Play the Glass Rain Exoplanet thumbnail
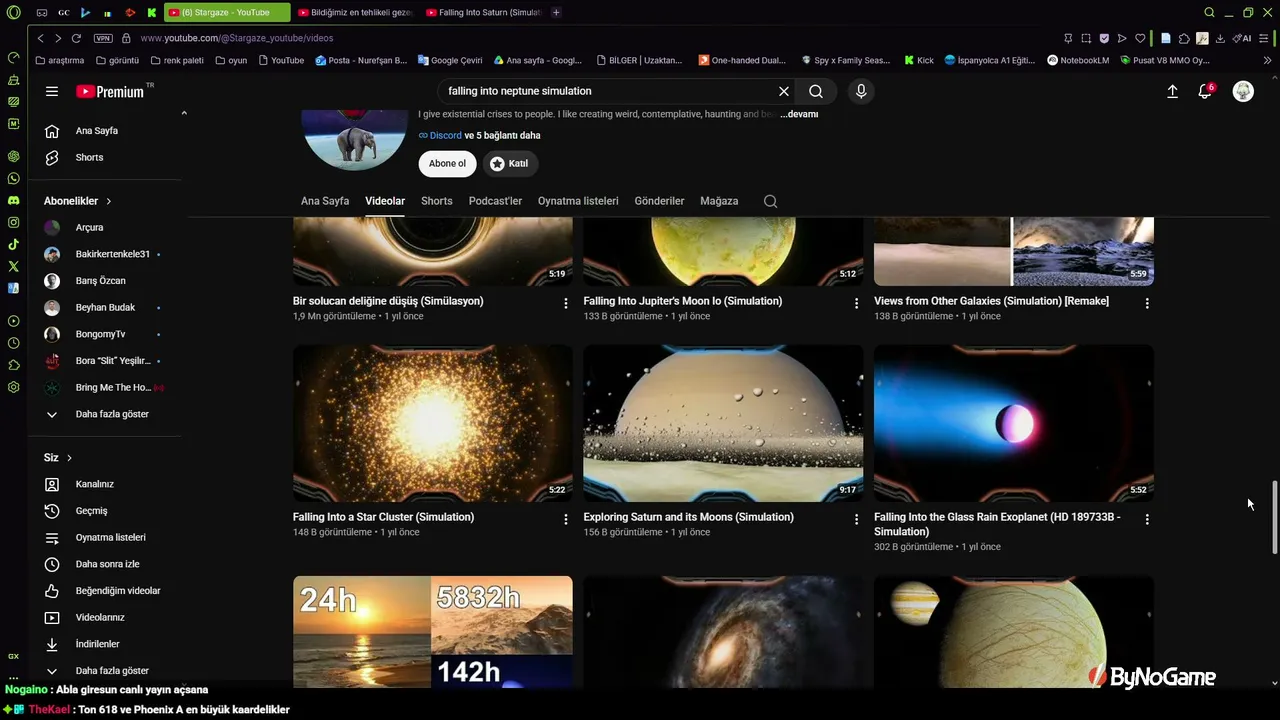Screen dimensions: 1280x720 [1014, 424]
